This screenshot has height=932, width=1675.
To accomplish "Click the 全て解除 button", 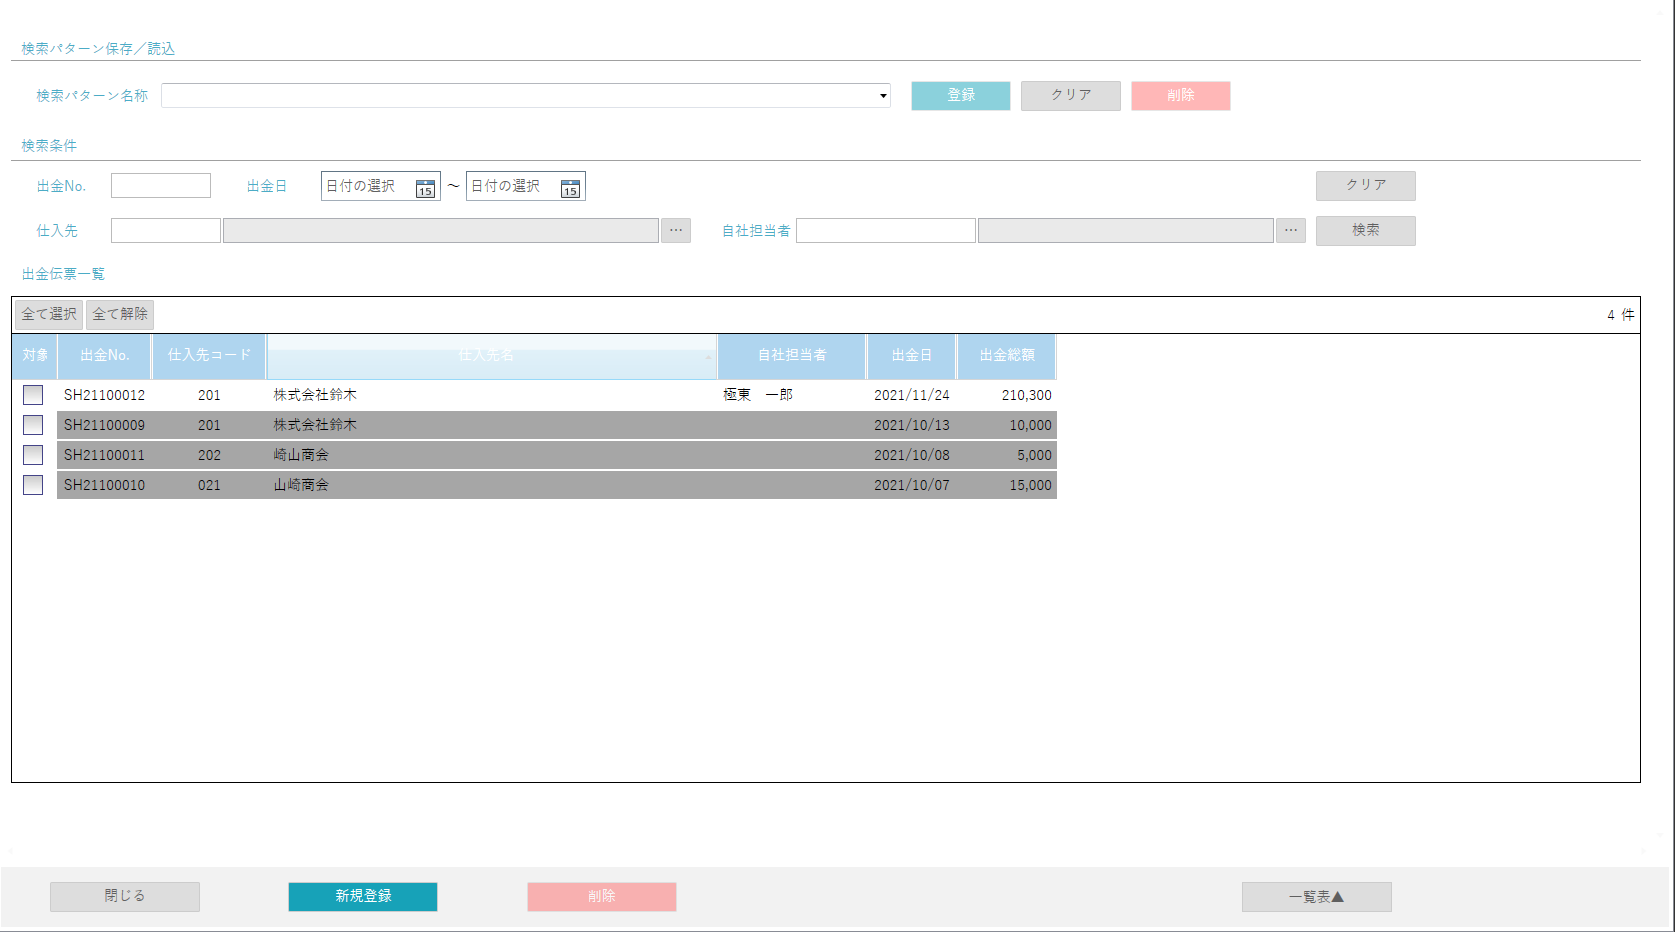I will (x=120, y=315).
